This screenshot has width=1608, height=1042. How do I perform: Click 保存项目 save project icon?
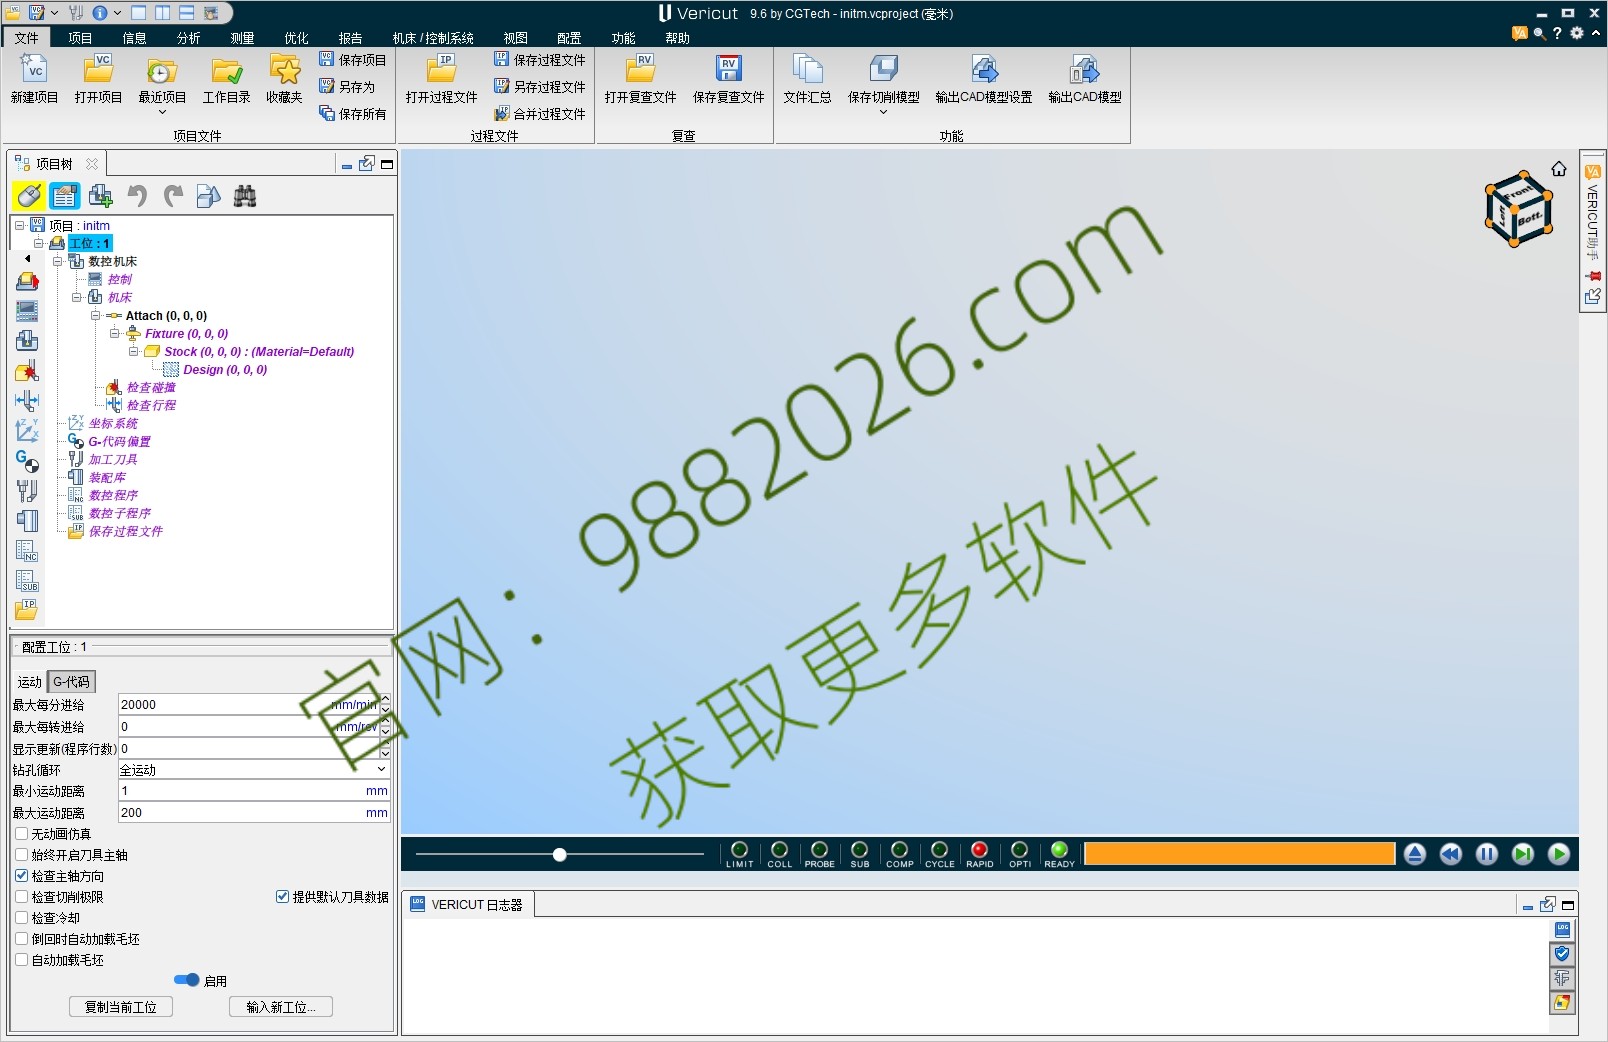(352, 60)
